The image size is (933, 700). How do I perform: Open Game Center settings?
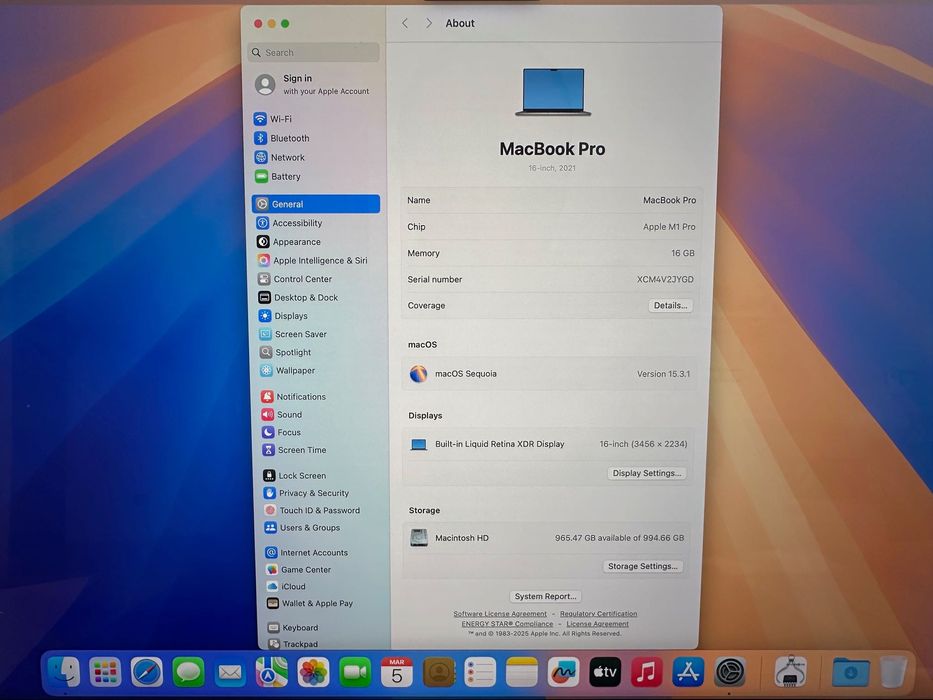click(299, 569)
